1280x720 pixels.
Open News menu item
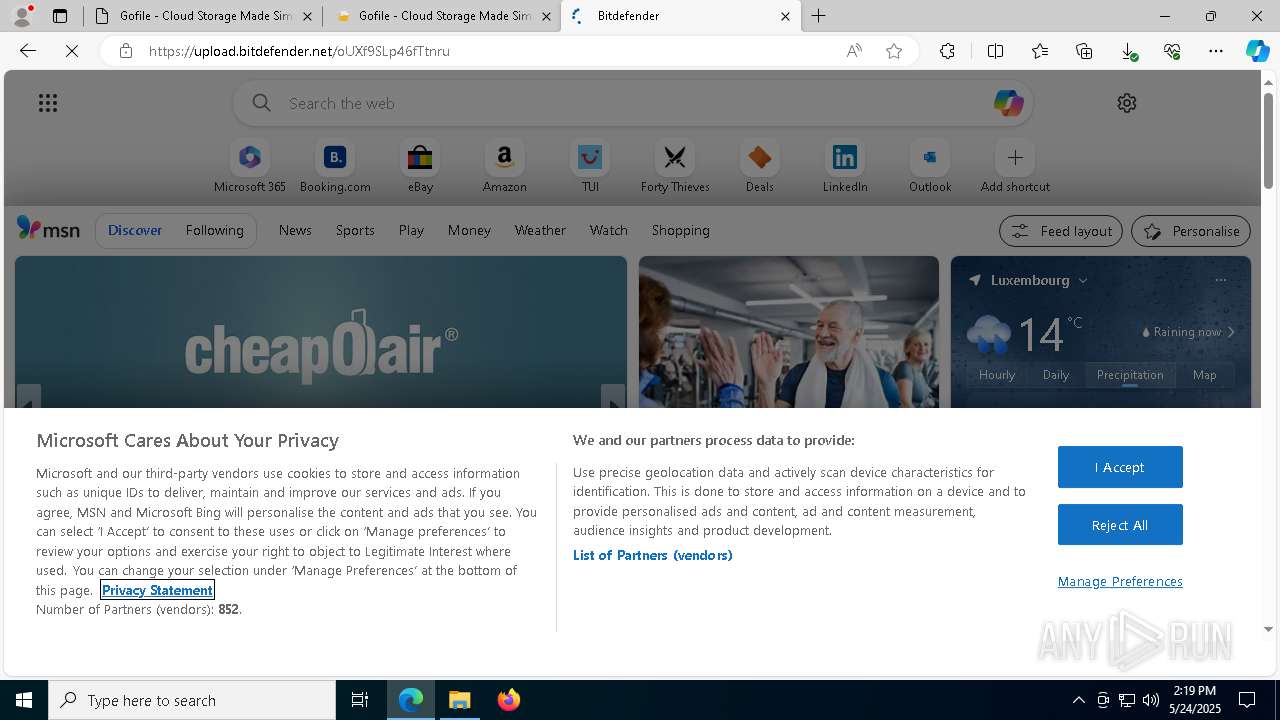point(295,230)
